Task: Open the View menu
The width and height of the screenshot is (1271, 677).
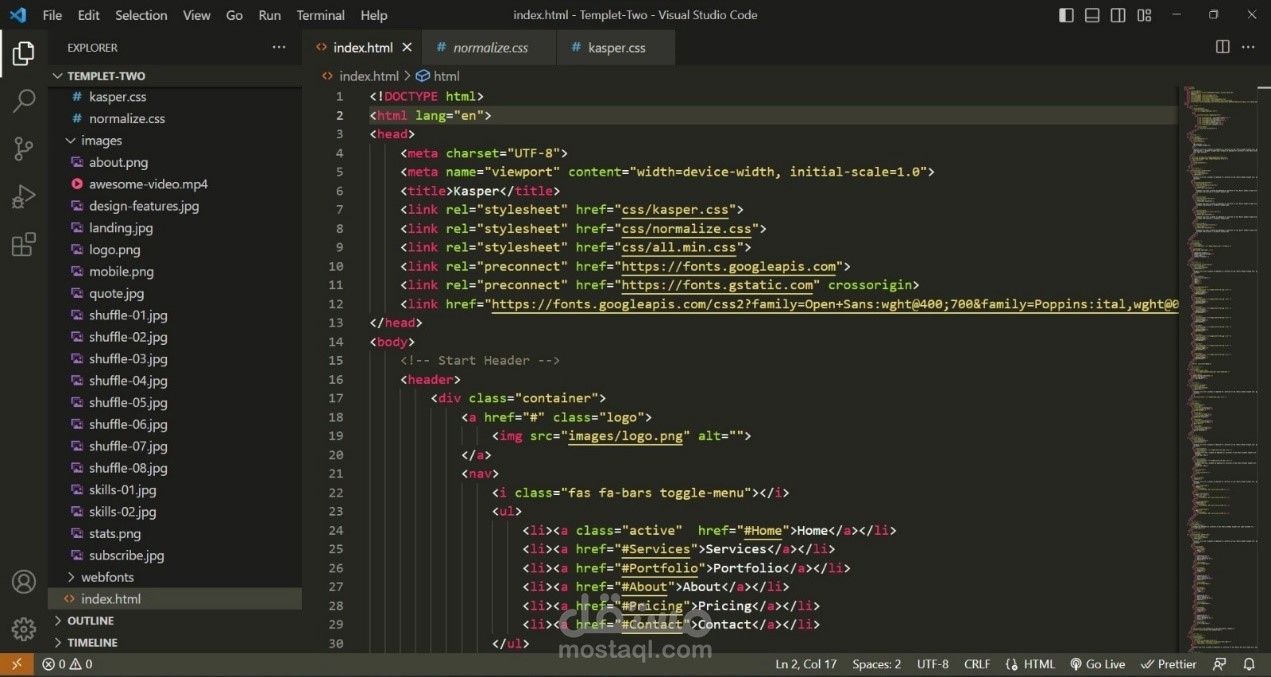Action: (196, 15)
